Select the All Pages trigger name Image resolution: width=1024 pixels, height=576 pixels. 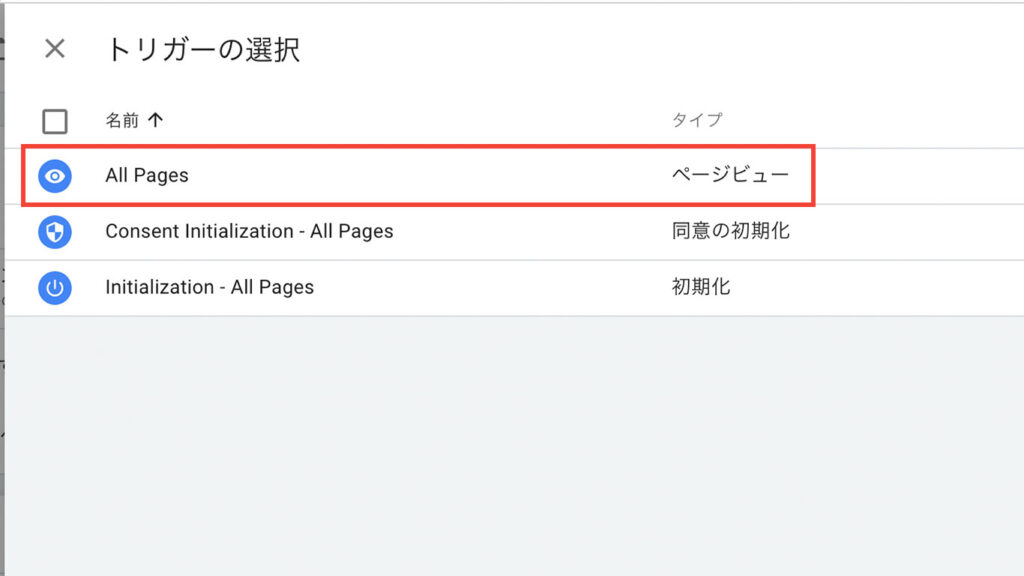[147, 176]
